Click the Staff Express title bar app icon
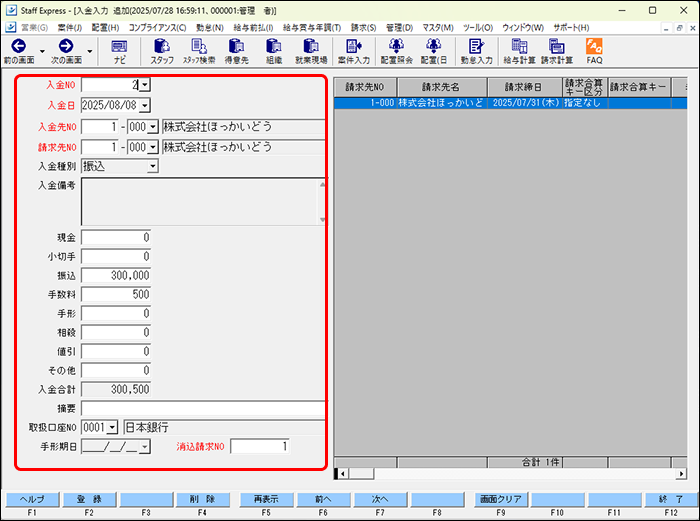Image resolution: width=700 pixels, height=521 pixels. pyautogui.click(x=11, y=10)
